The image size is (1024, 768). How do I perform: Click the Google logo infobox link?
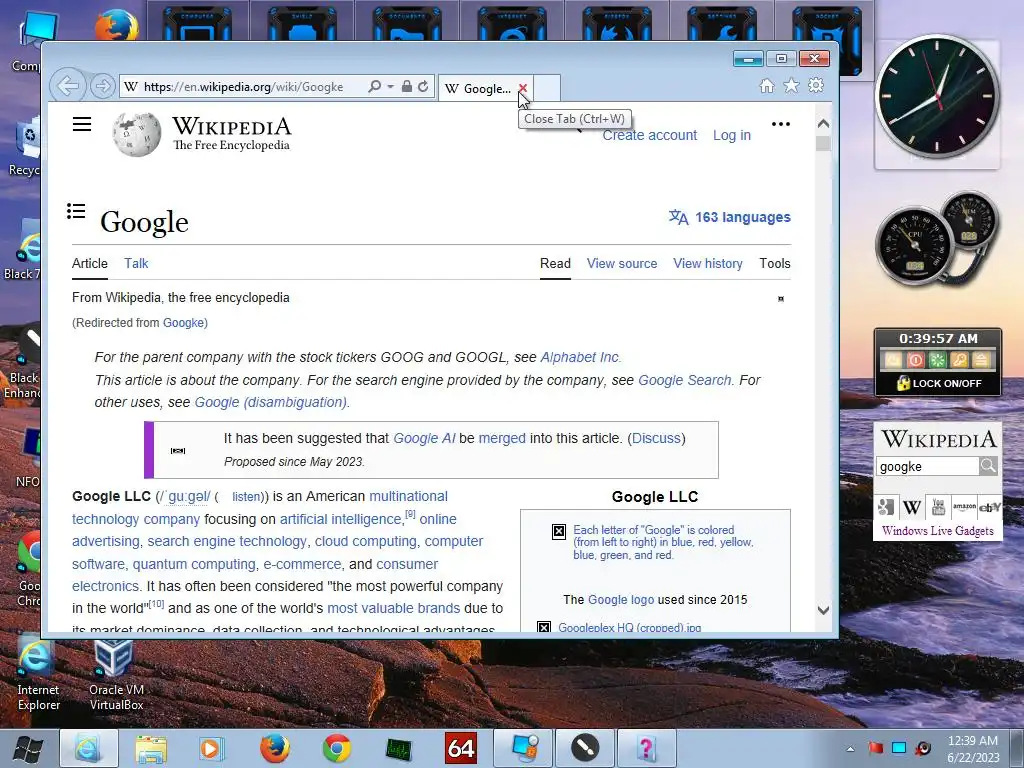[x=621, y=600]
